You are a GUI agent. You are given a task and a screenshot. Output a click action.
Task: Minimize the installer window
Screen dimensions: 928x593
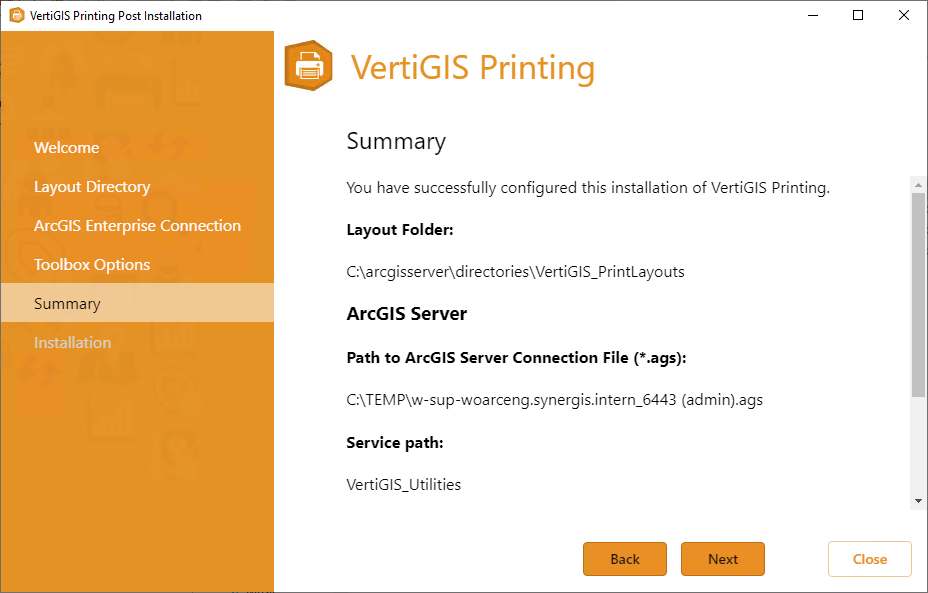pyautogui.click(x=812, y=15)
